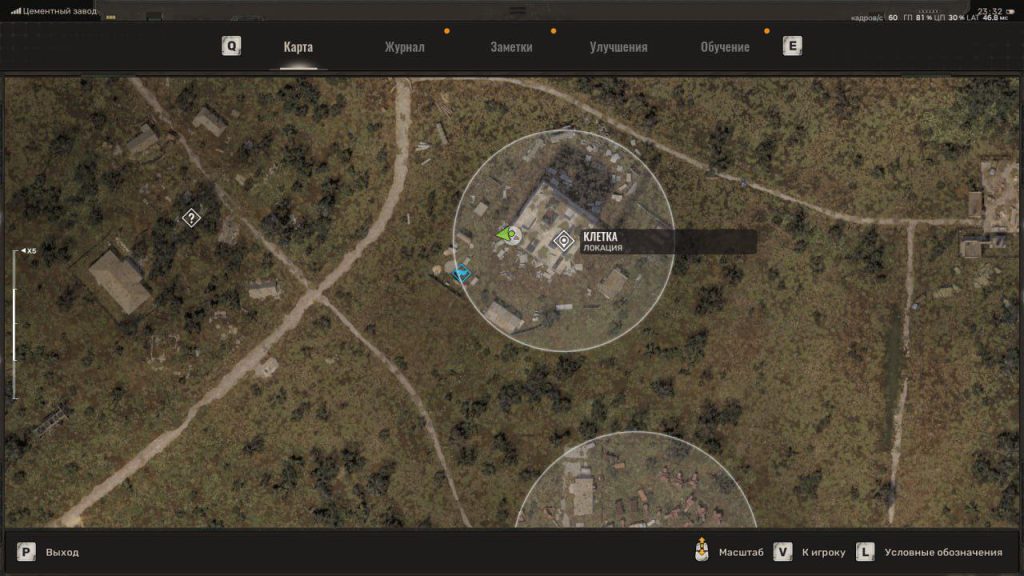Open Условные обозначения legend
This screenshot has width=1024, height=576.
pos(943,552)
